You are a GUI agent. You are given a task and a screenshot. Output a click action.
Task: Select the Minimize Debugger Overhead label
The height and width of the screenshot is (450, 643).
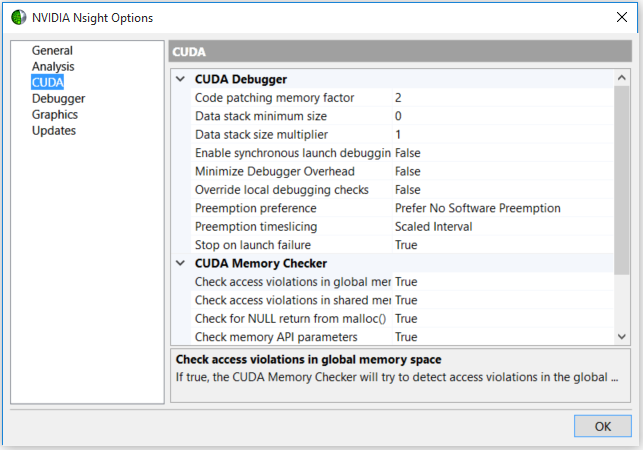point(275,171)
